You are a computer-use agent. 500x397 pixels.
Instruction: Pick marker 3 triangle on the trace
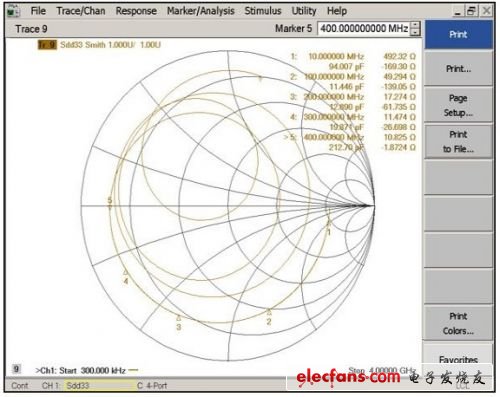(179, 318)
